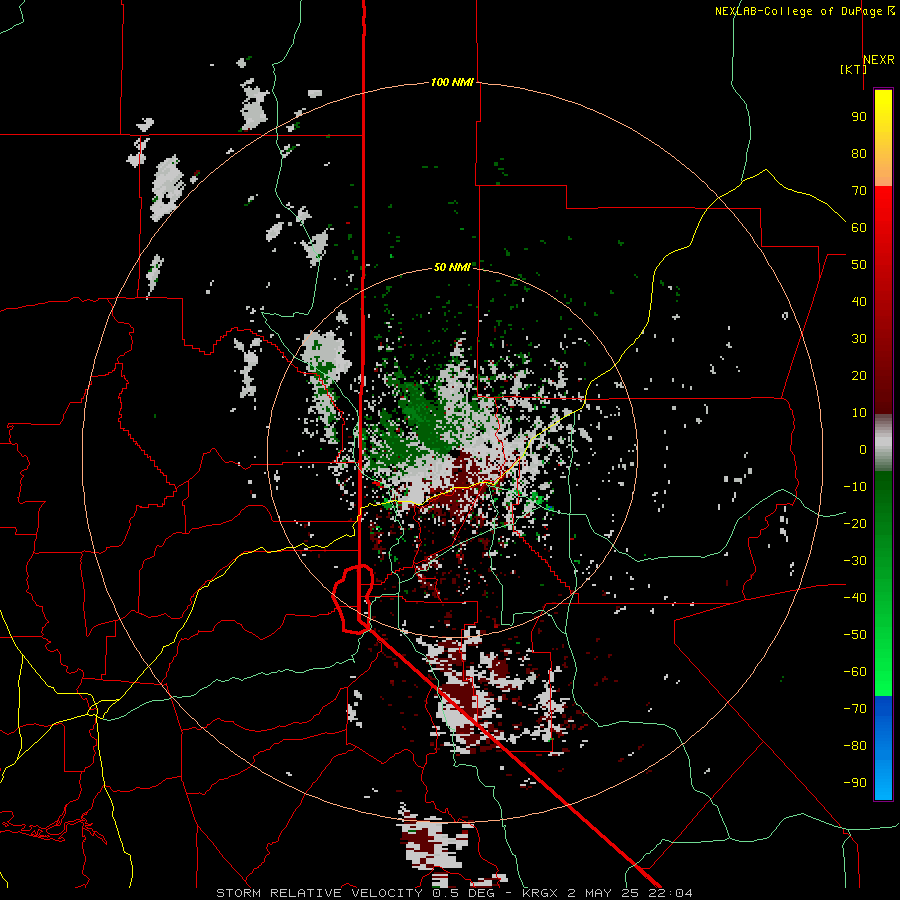Click the small red polygon outline on the map
The image size is (900, 900).
pos(354,599)
